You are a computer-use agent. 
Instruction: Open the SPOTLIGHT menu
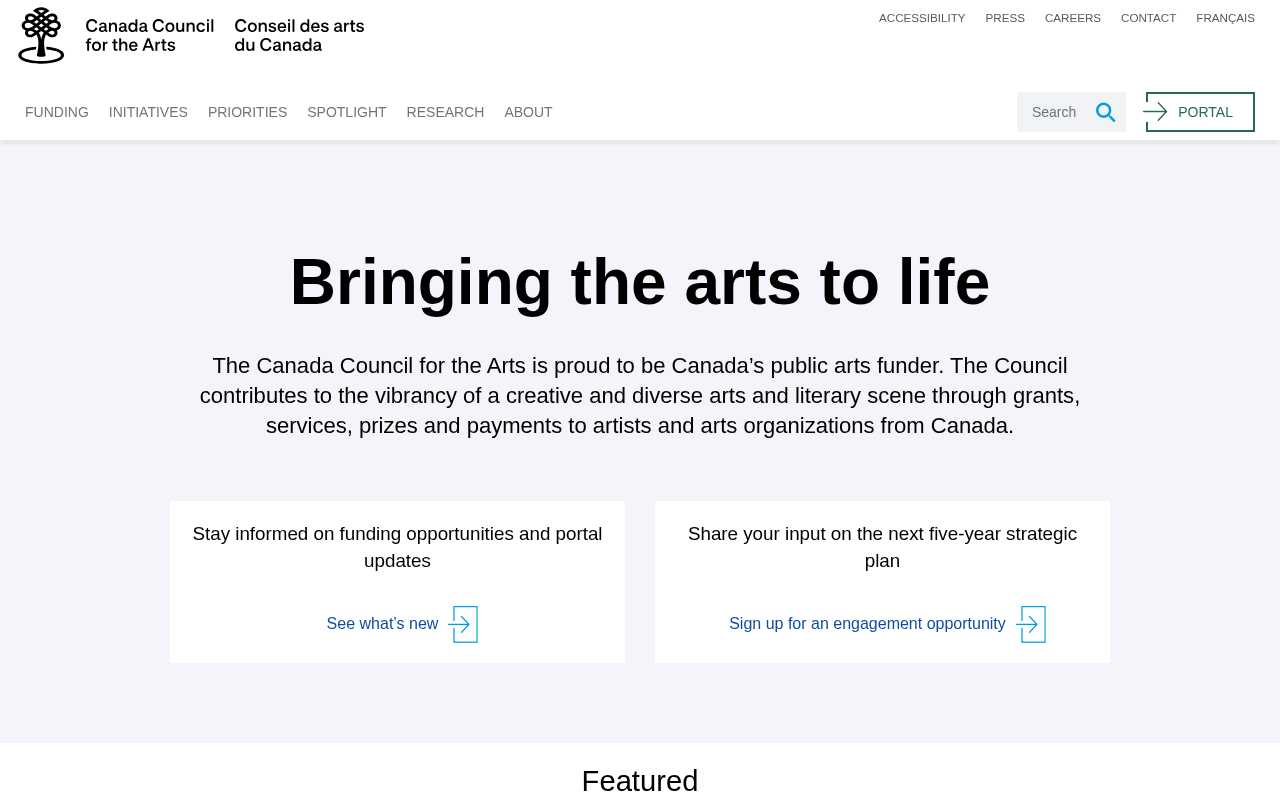click(346, 112)
